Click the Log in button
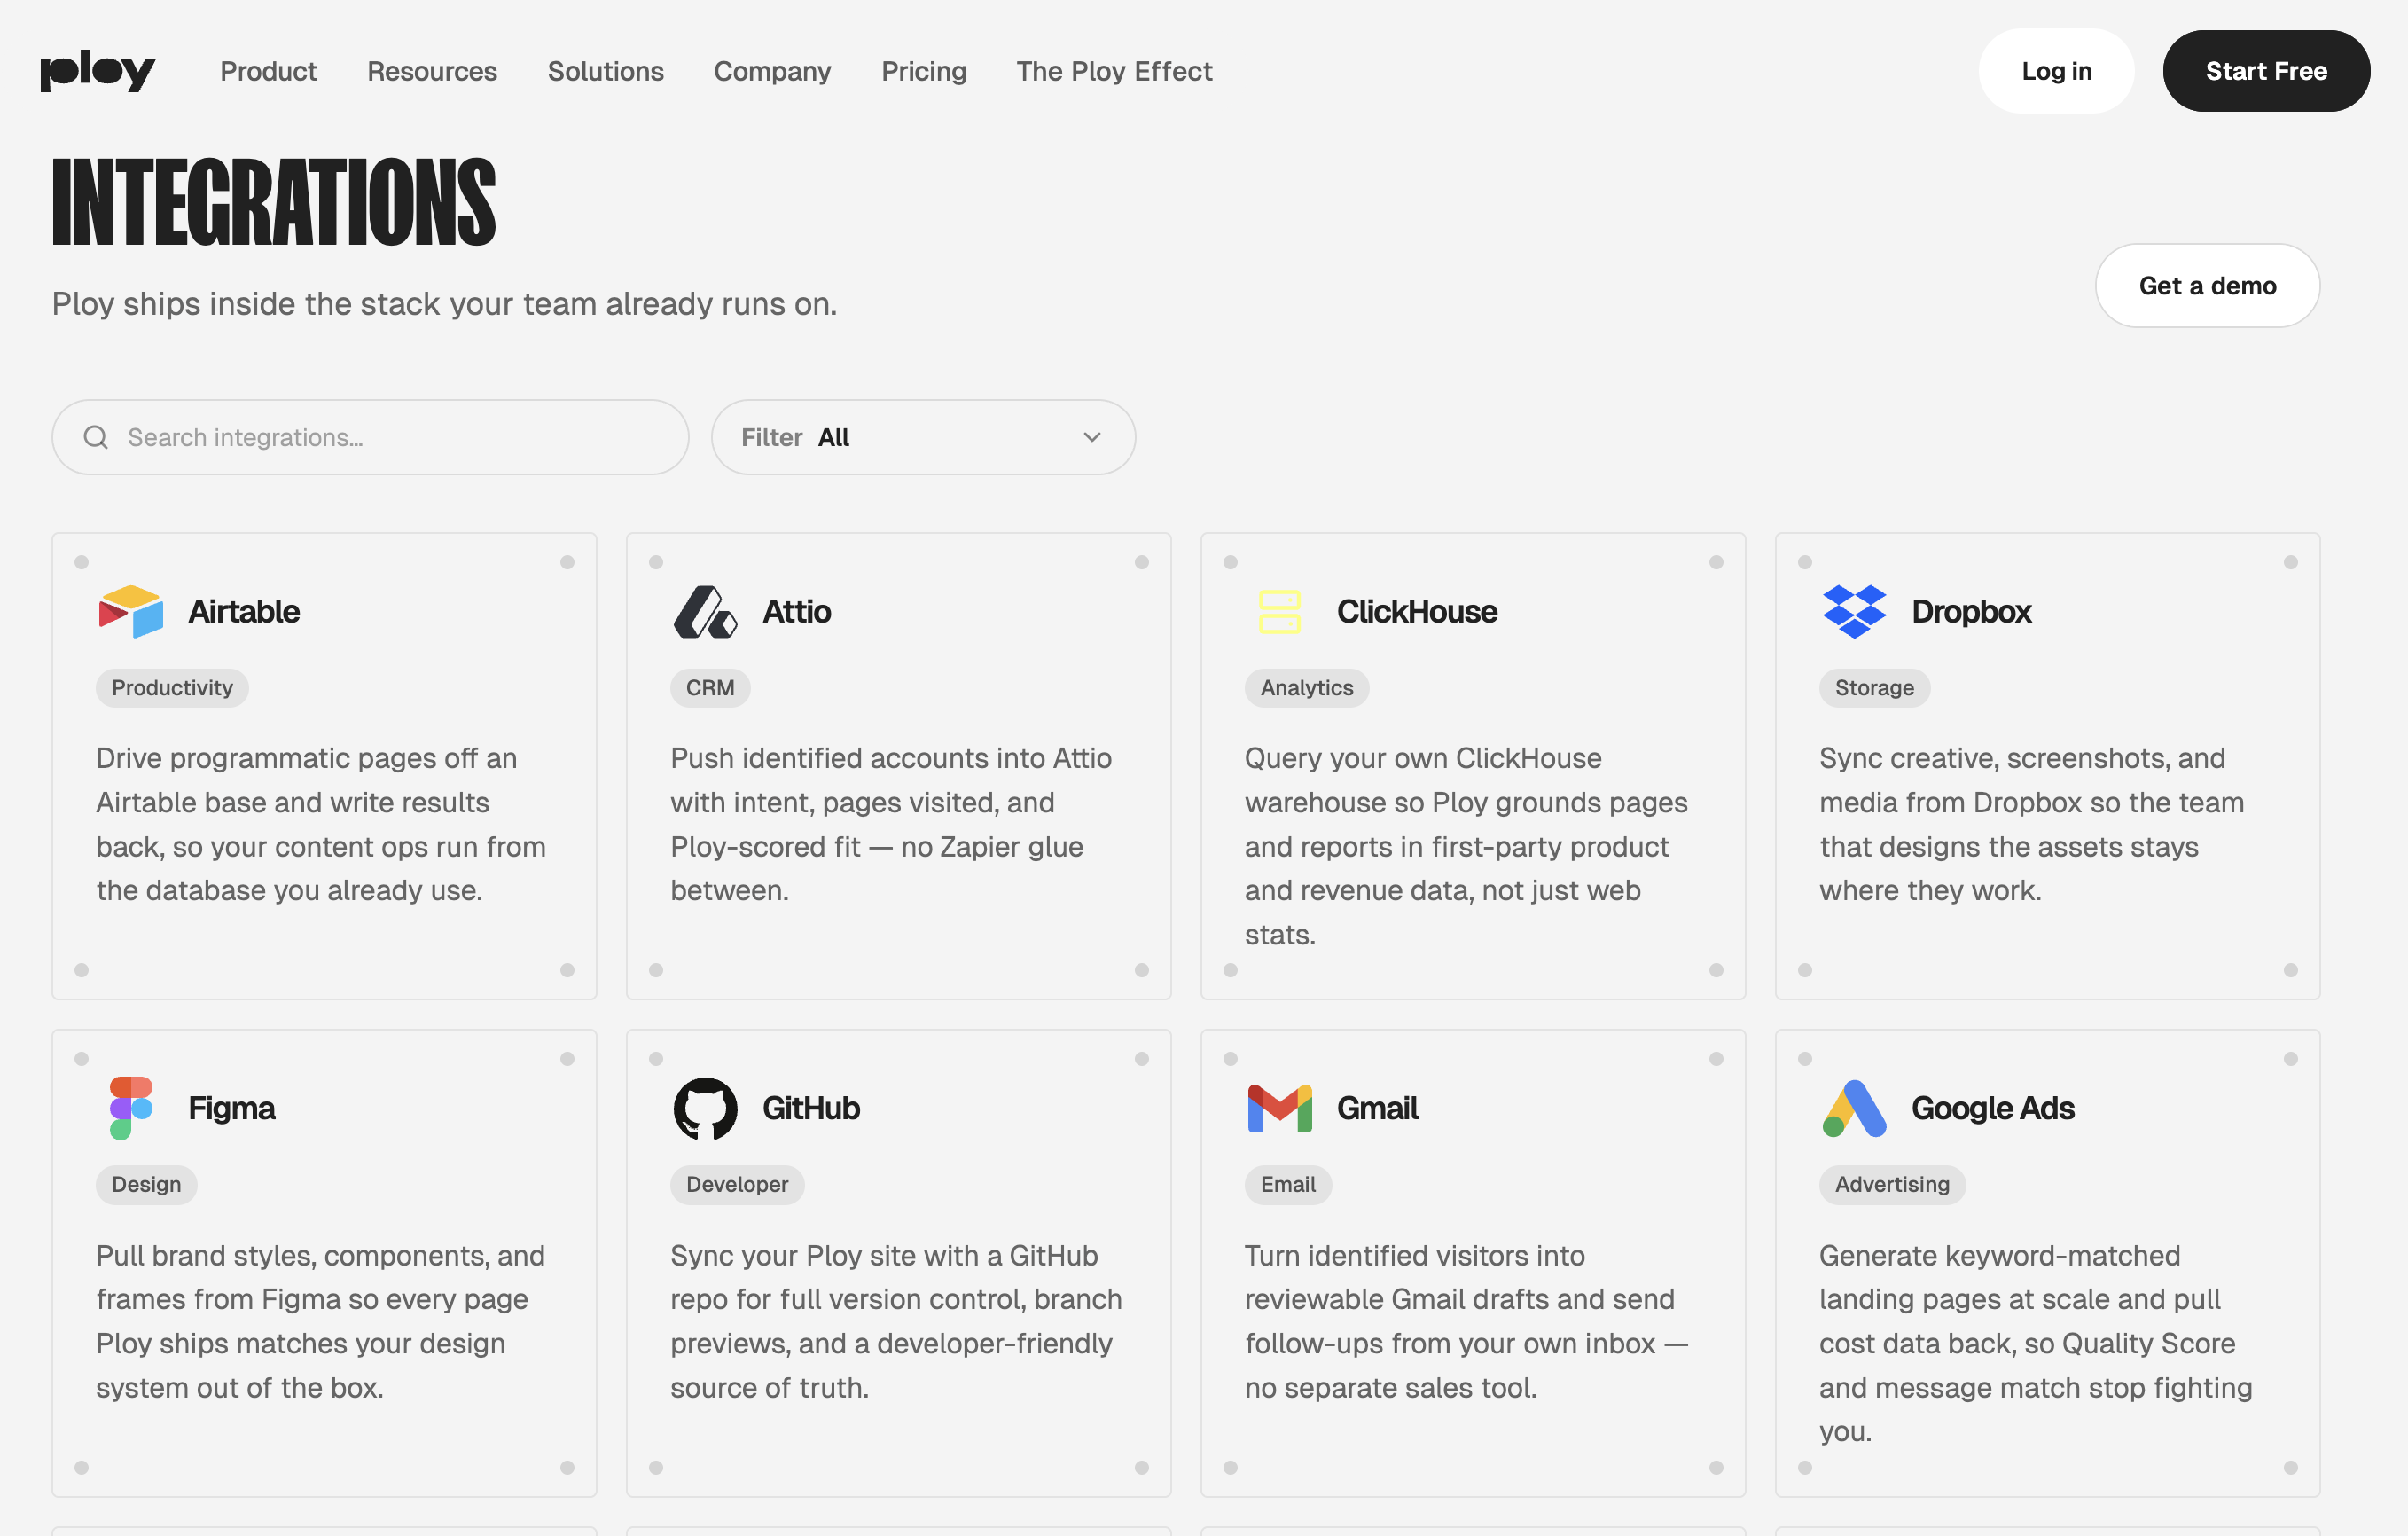 2056,71
